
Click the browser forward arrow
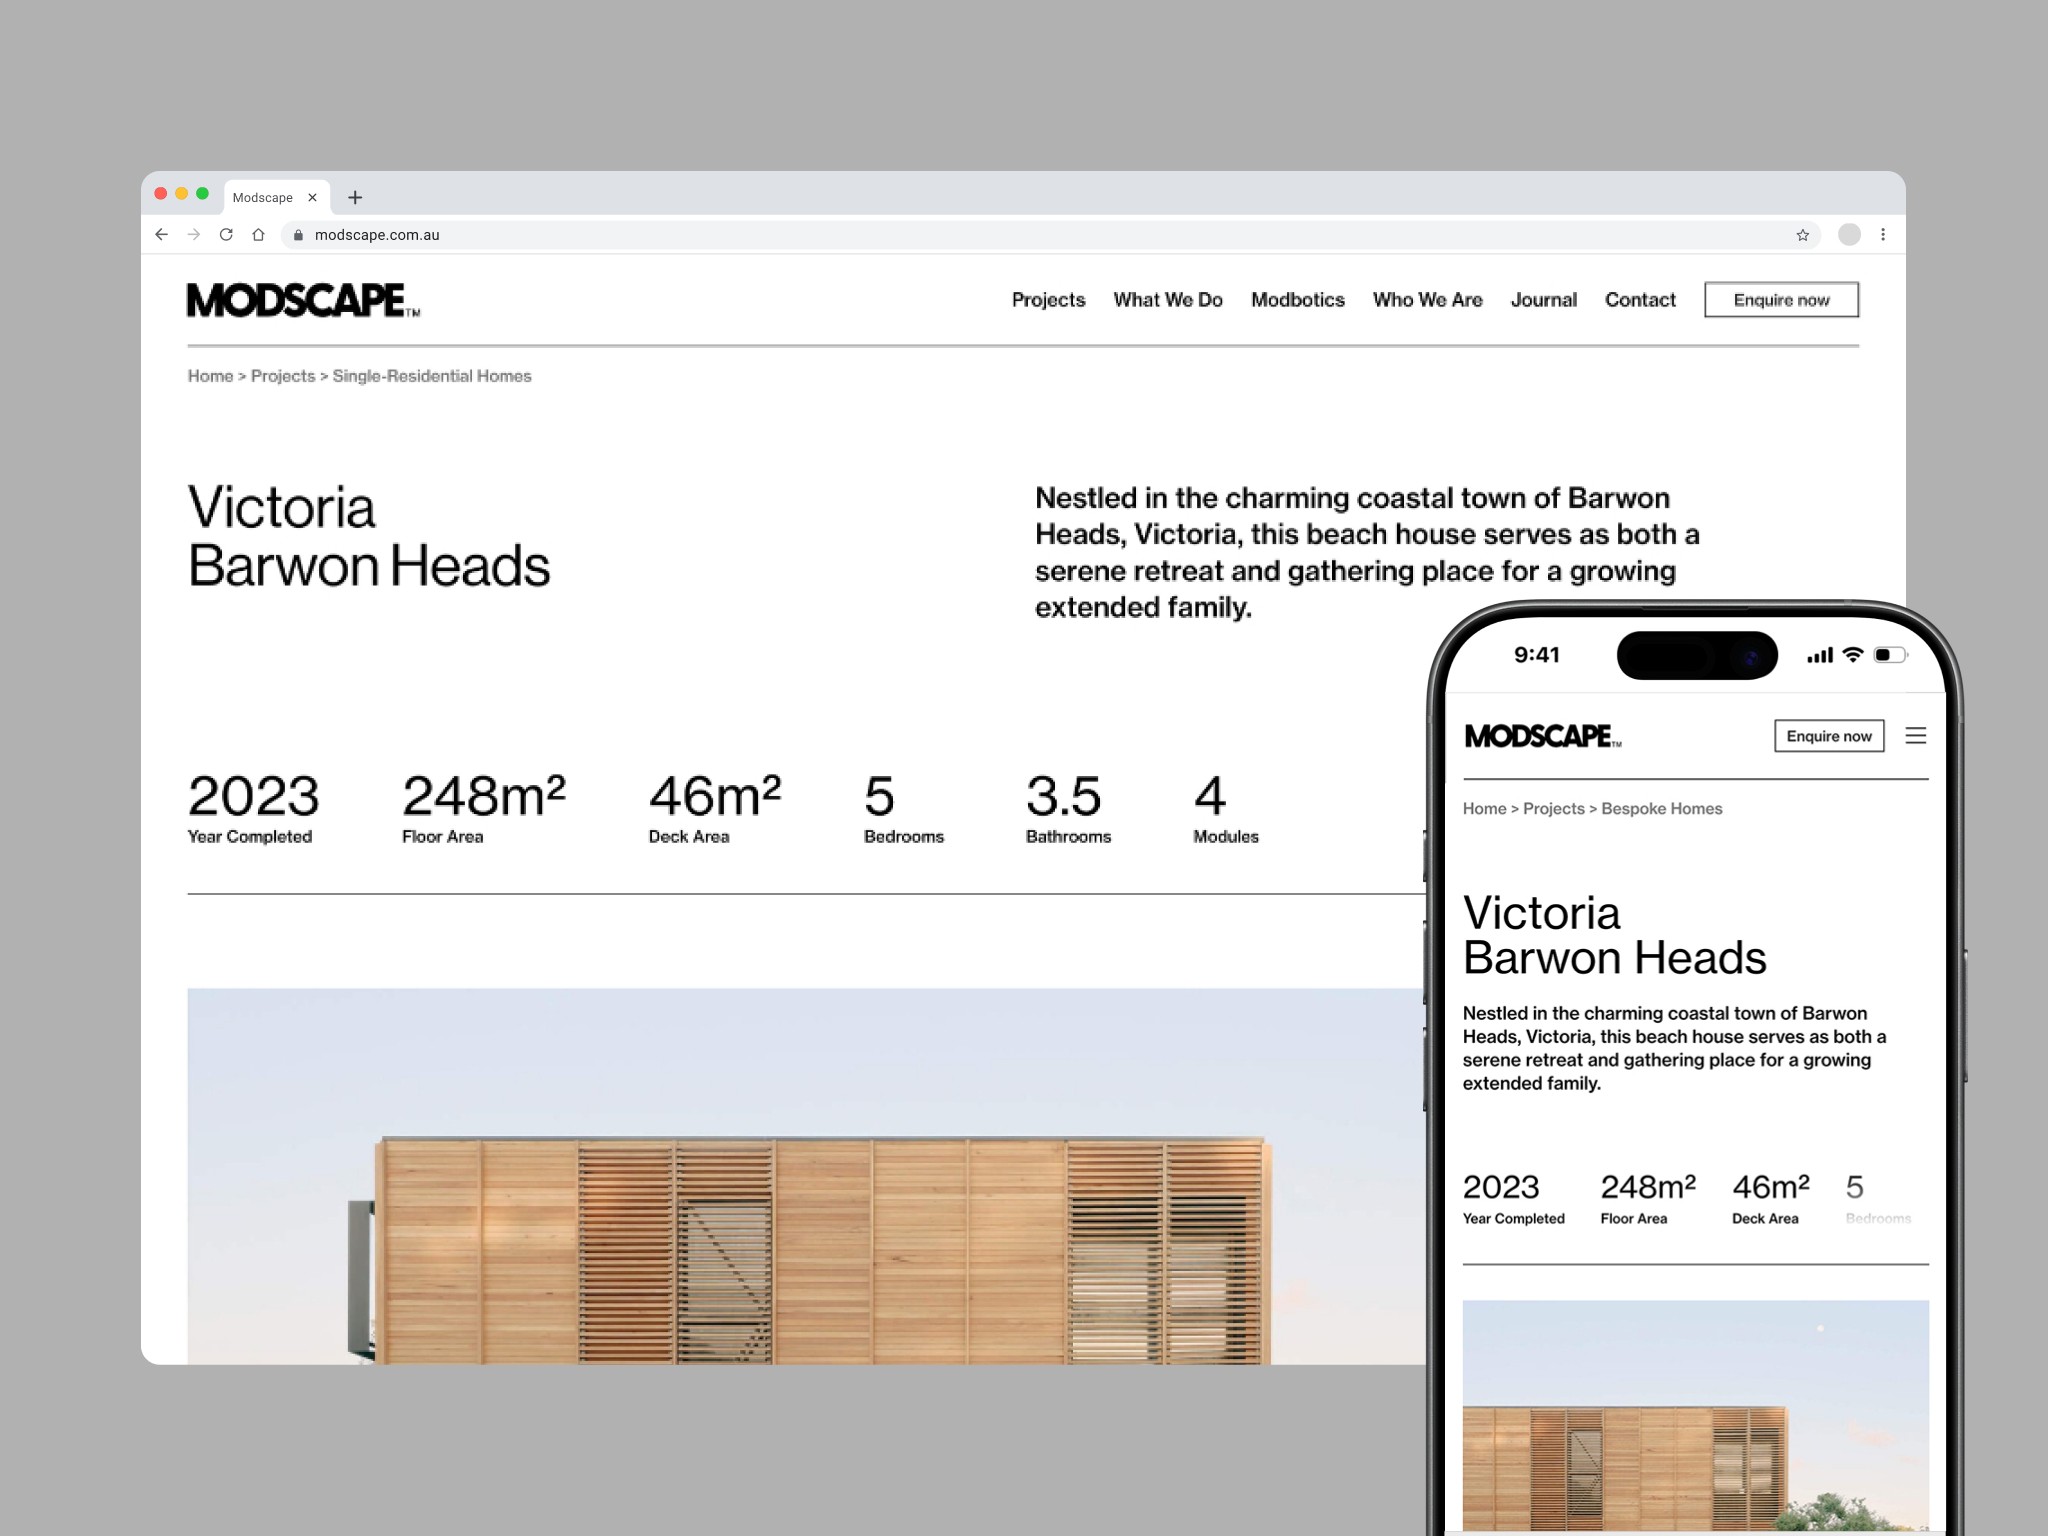point(194,235)
